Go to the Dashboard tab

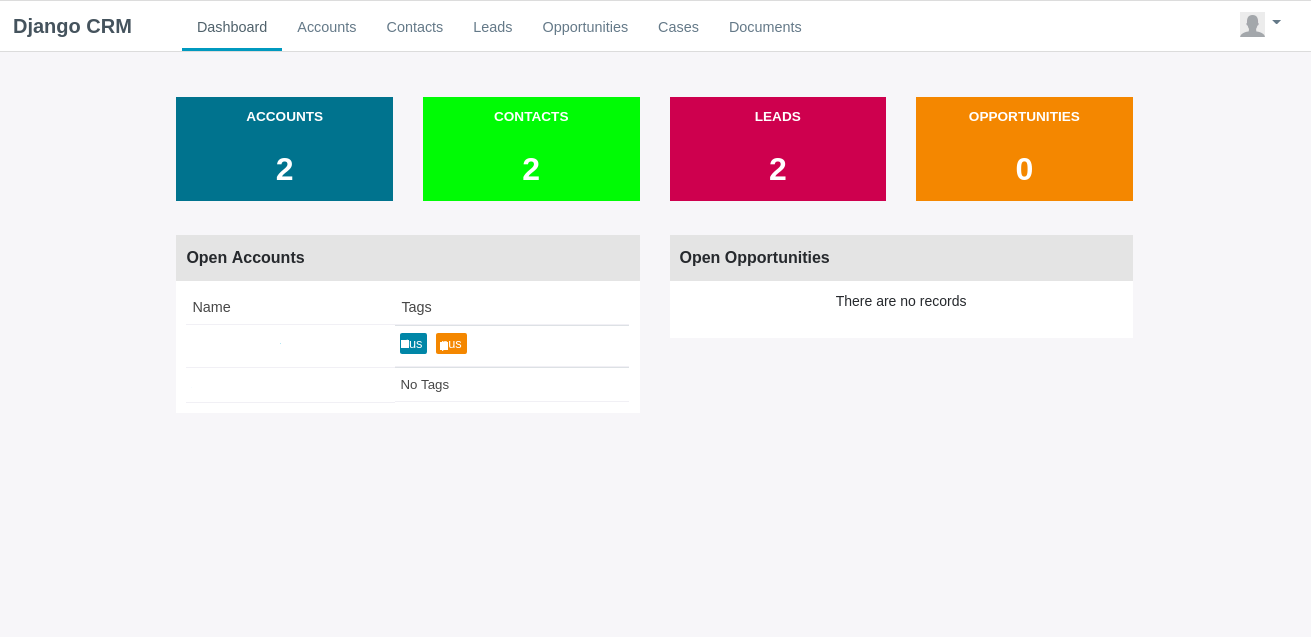pos(232,27)
